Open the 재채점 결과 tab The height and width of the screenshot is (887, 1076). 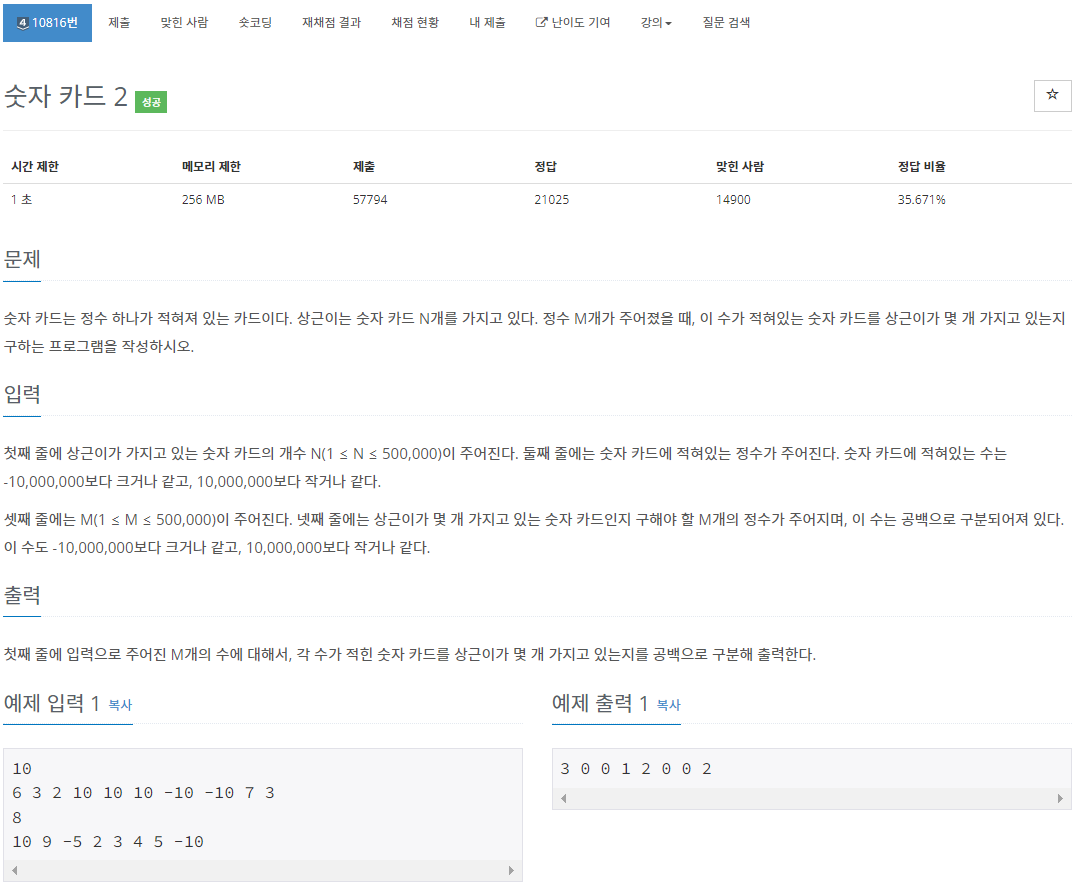pyautogui.click(x=331, y=23)
